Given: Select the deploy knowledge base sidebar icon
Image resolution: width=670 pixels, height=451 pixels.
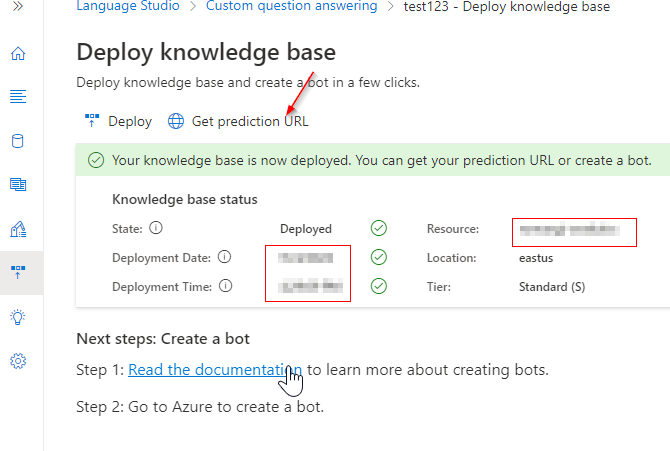Looking at the screenshot, I should 18,272.
